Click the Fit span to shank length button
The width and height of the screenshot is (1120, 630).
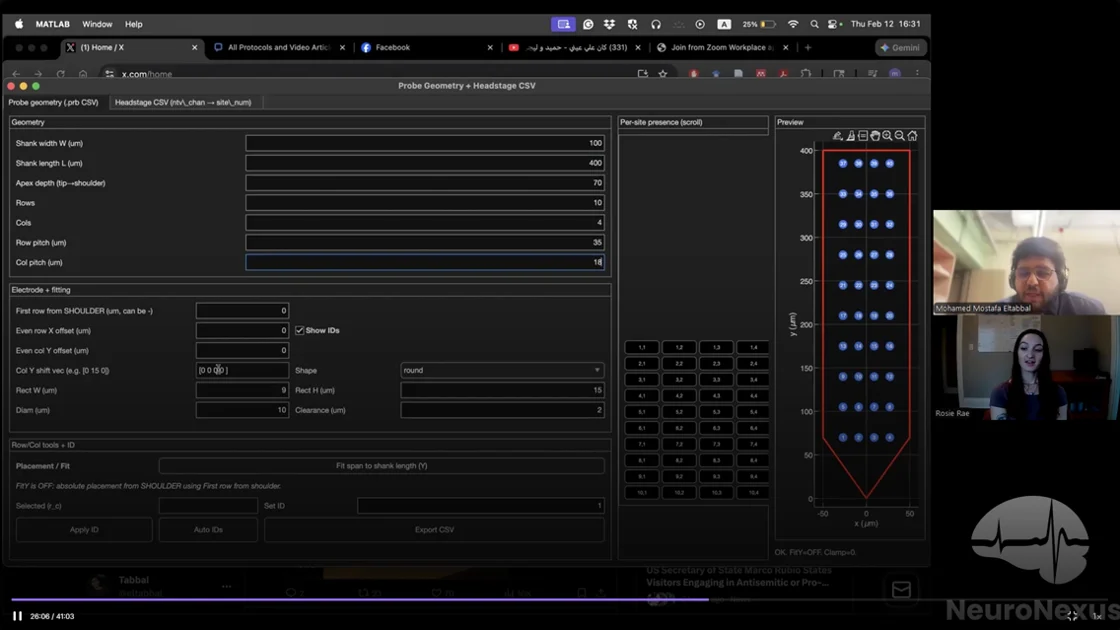click(x=381, y=466)
